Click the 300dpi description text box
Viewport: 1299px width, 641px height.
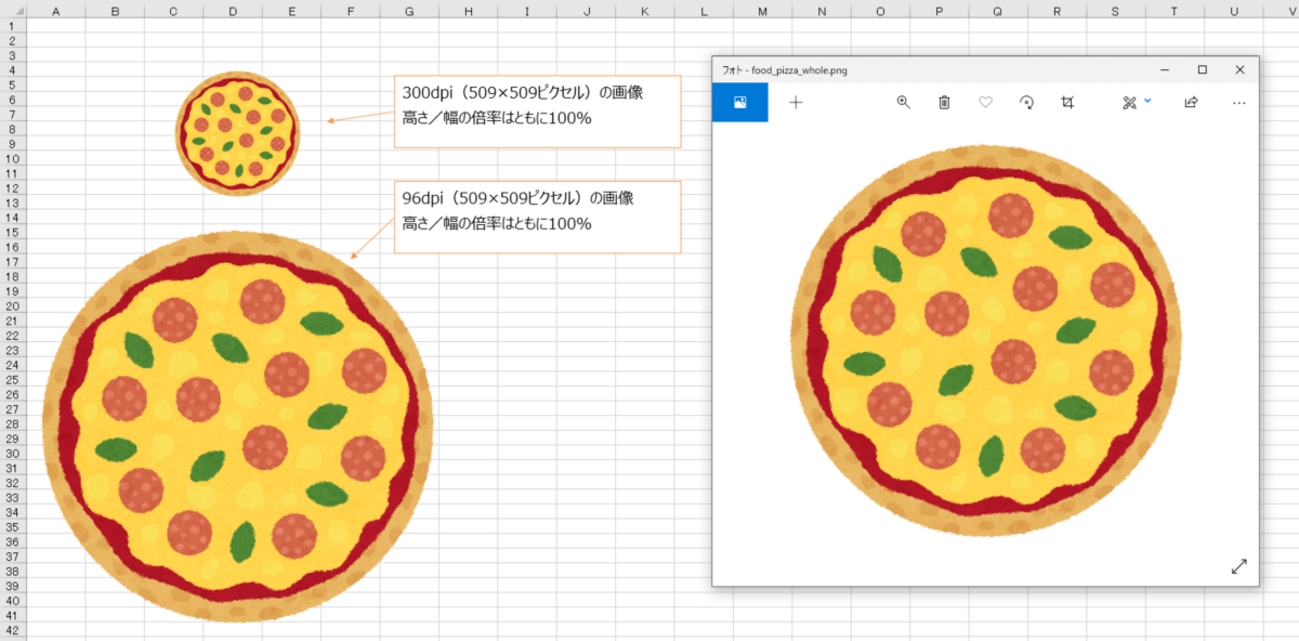[537, 112]
